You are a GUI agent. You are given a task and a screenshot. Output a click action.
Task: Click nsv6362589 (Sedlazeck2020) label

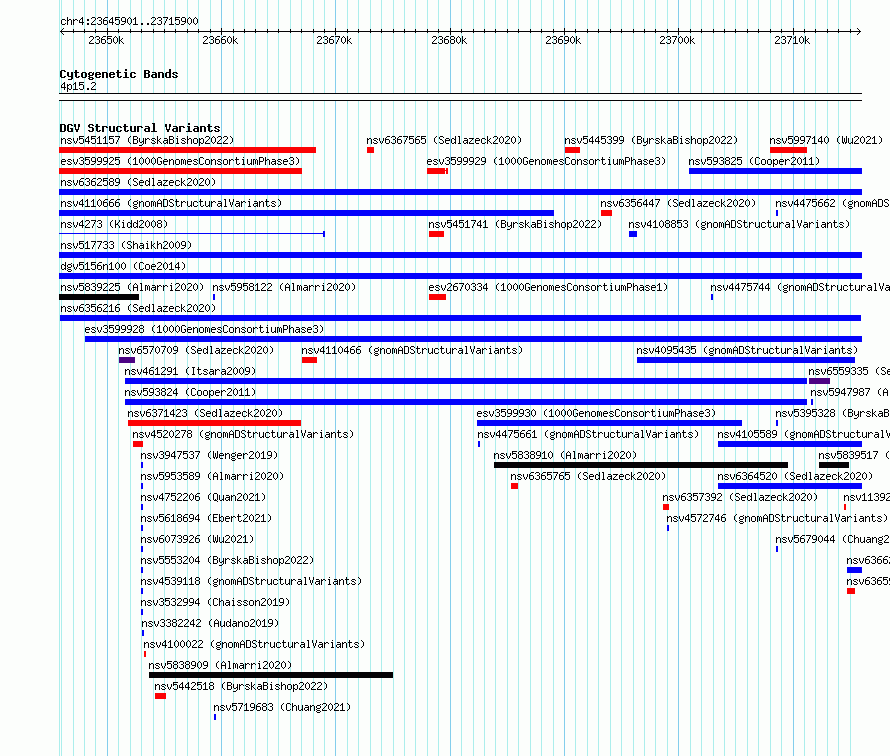138,182
